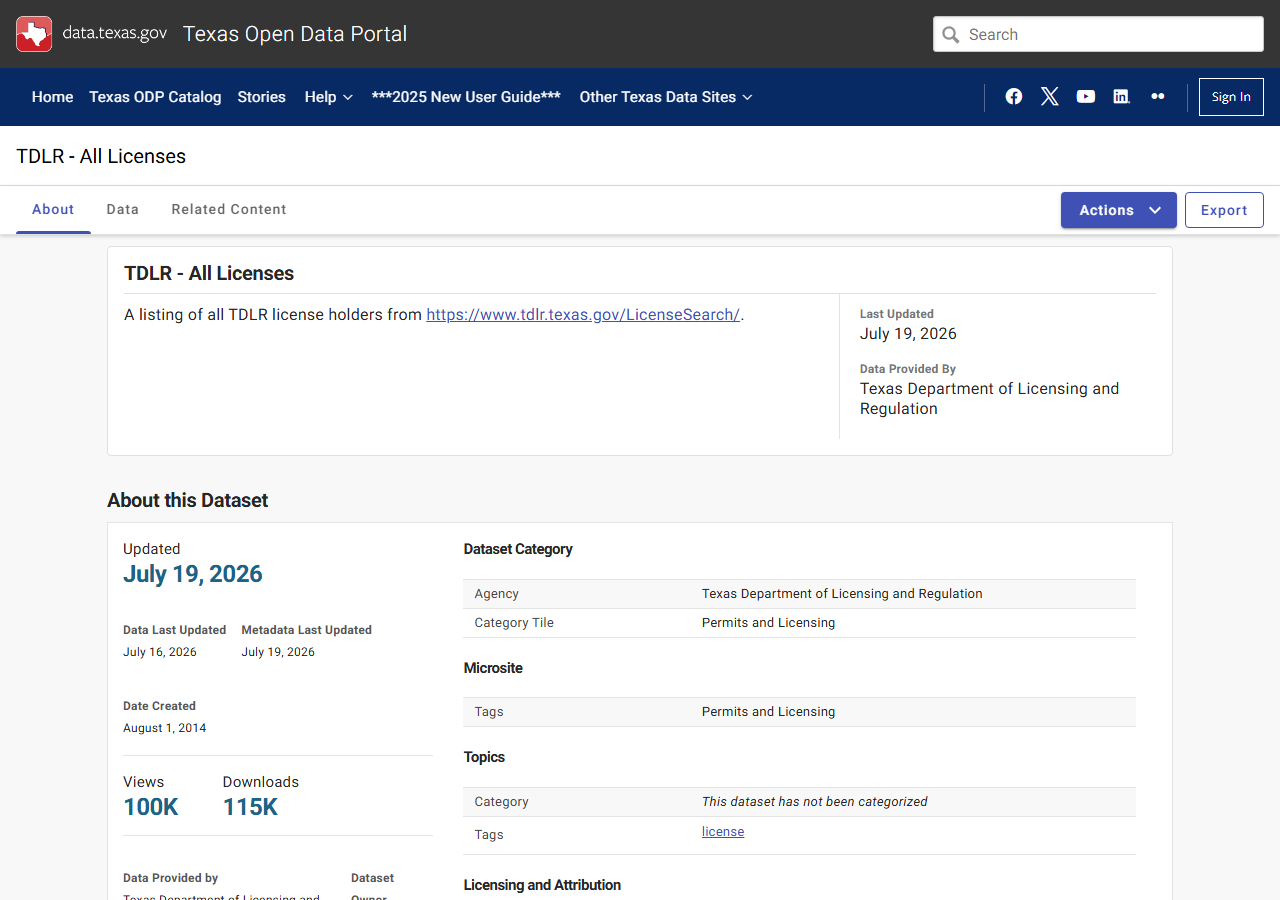Click the Category Tile row label
This screenshot has width=1280, height=900.
[514, 623]
